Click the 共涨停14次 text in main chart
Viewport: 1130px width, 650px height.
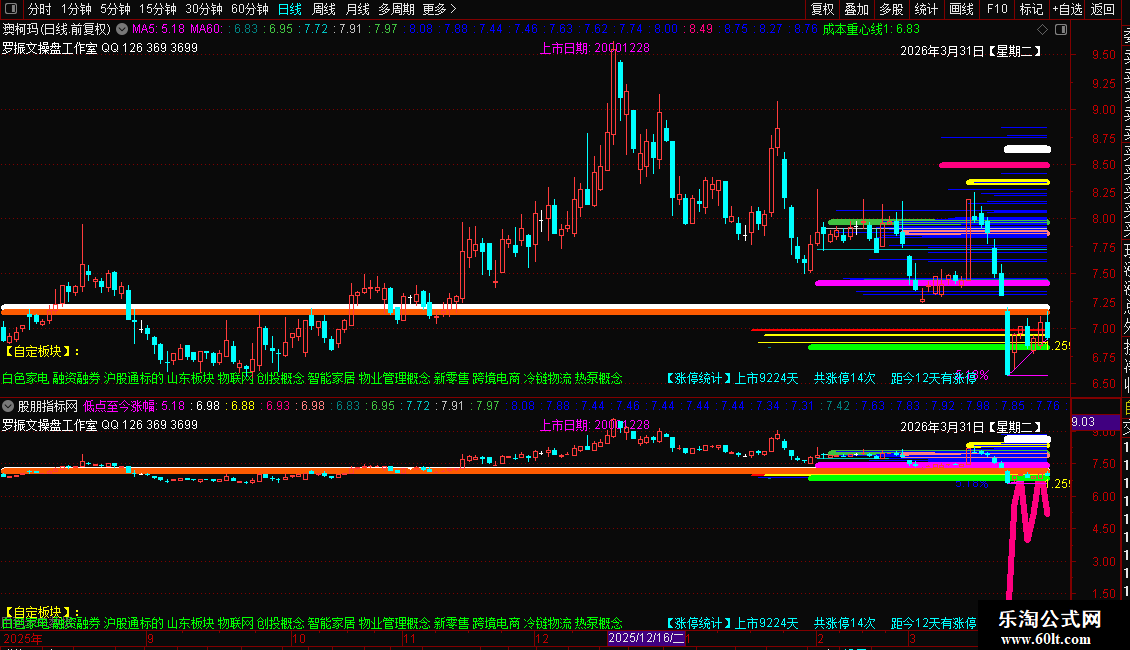845,378
